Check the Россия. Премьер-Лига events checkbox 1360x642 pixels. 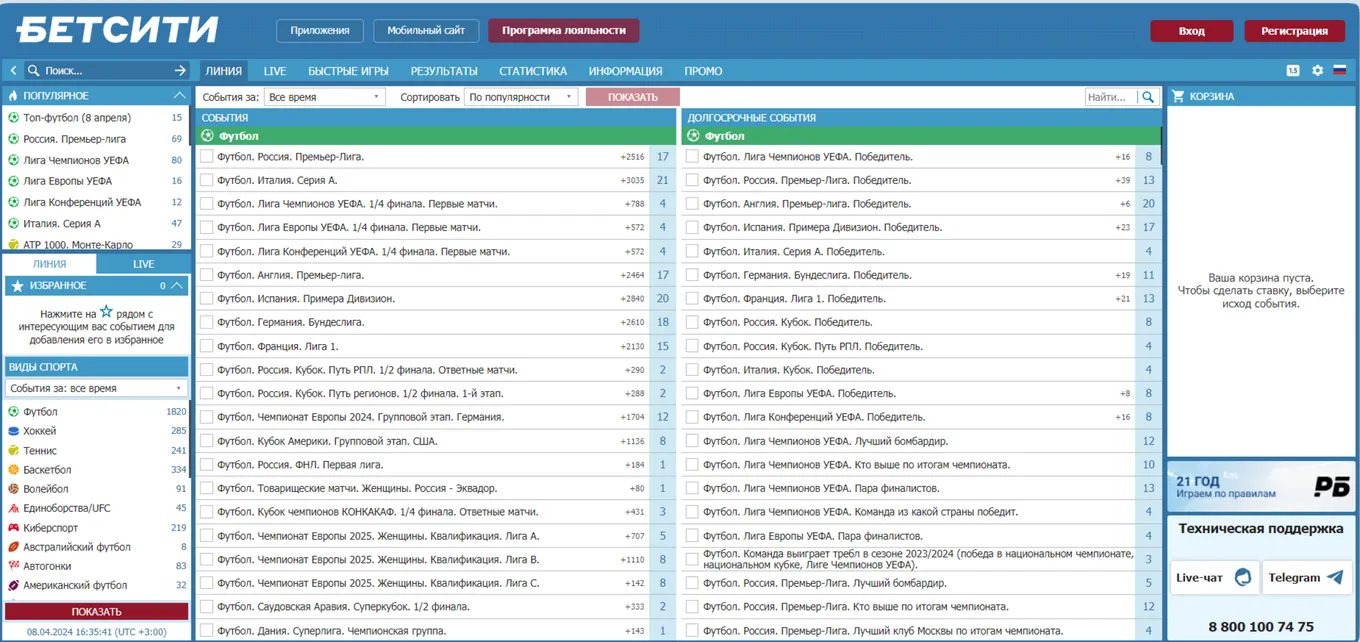(x=206, y=157)
